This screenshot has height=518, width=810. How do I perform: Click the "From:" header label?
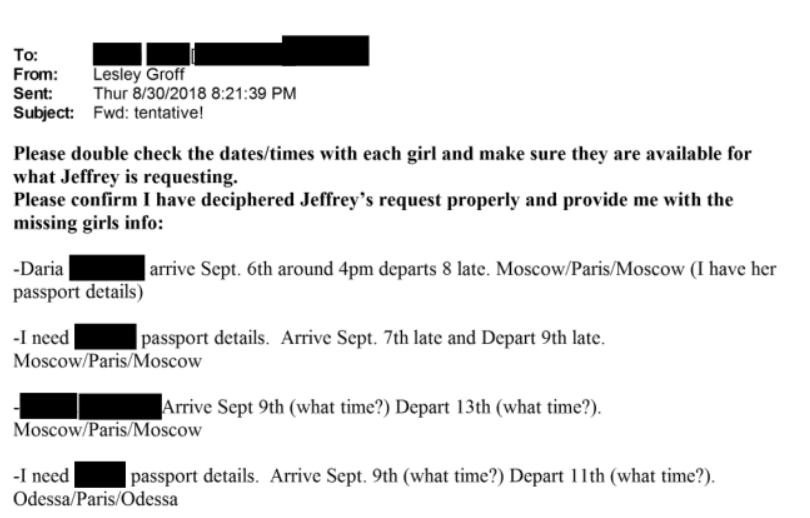31,73
